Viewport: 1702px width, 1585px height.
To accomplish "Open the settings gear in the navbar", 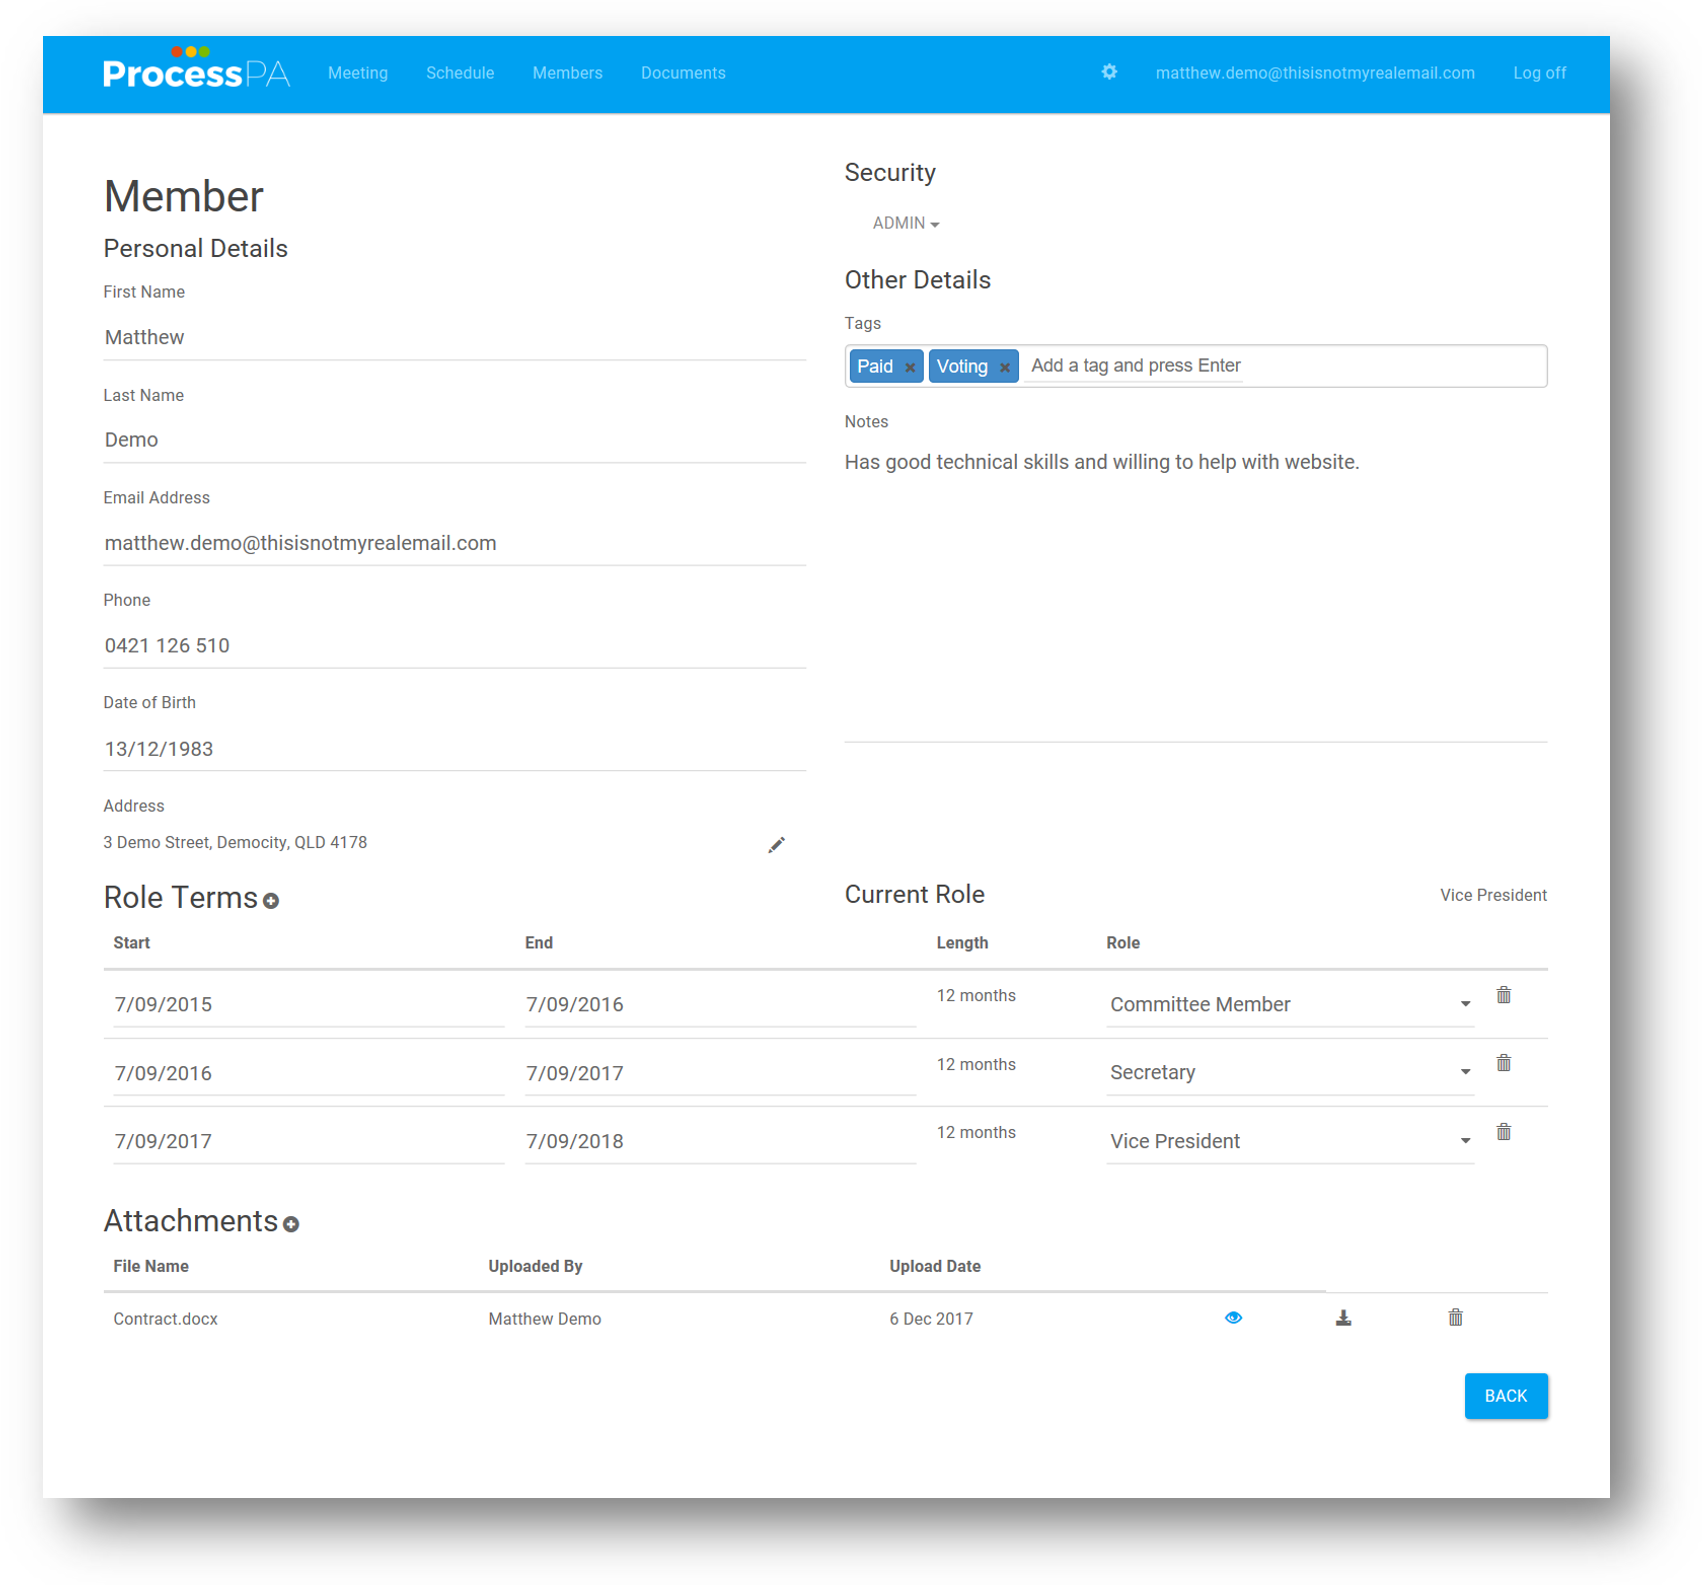I will click(x=1109, y=72).
